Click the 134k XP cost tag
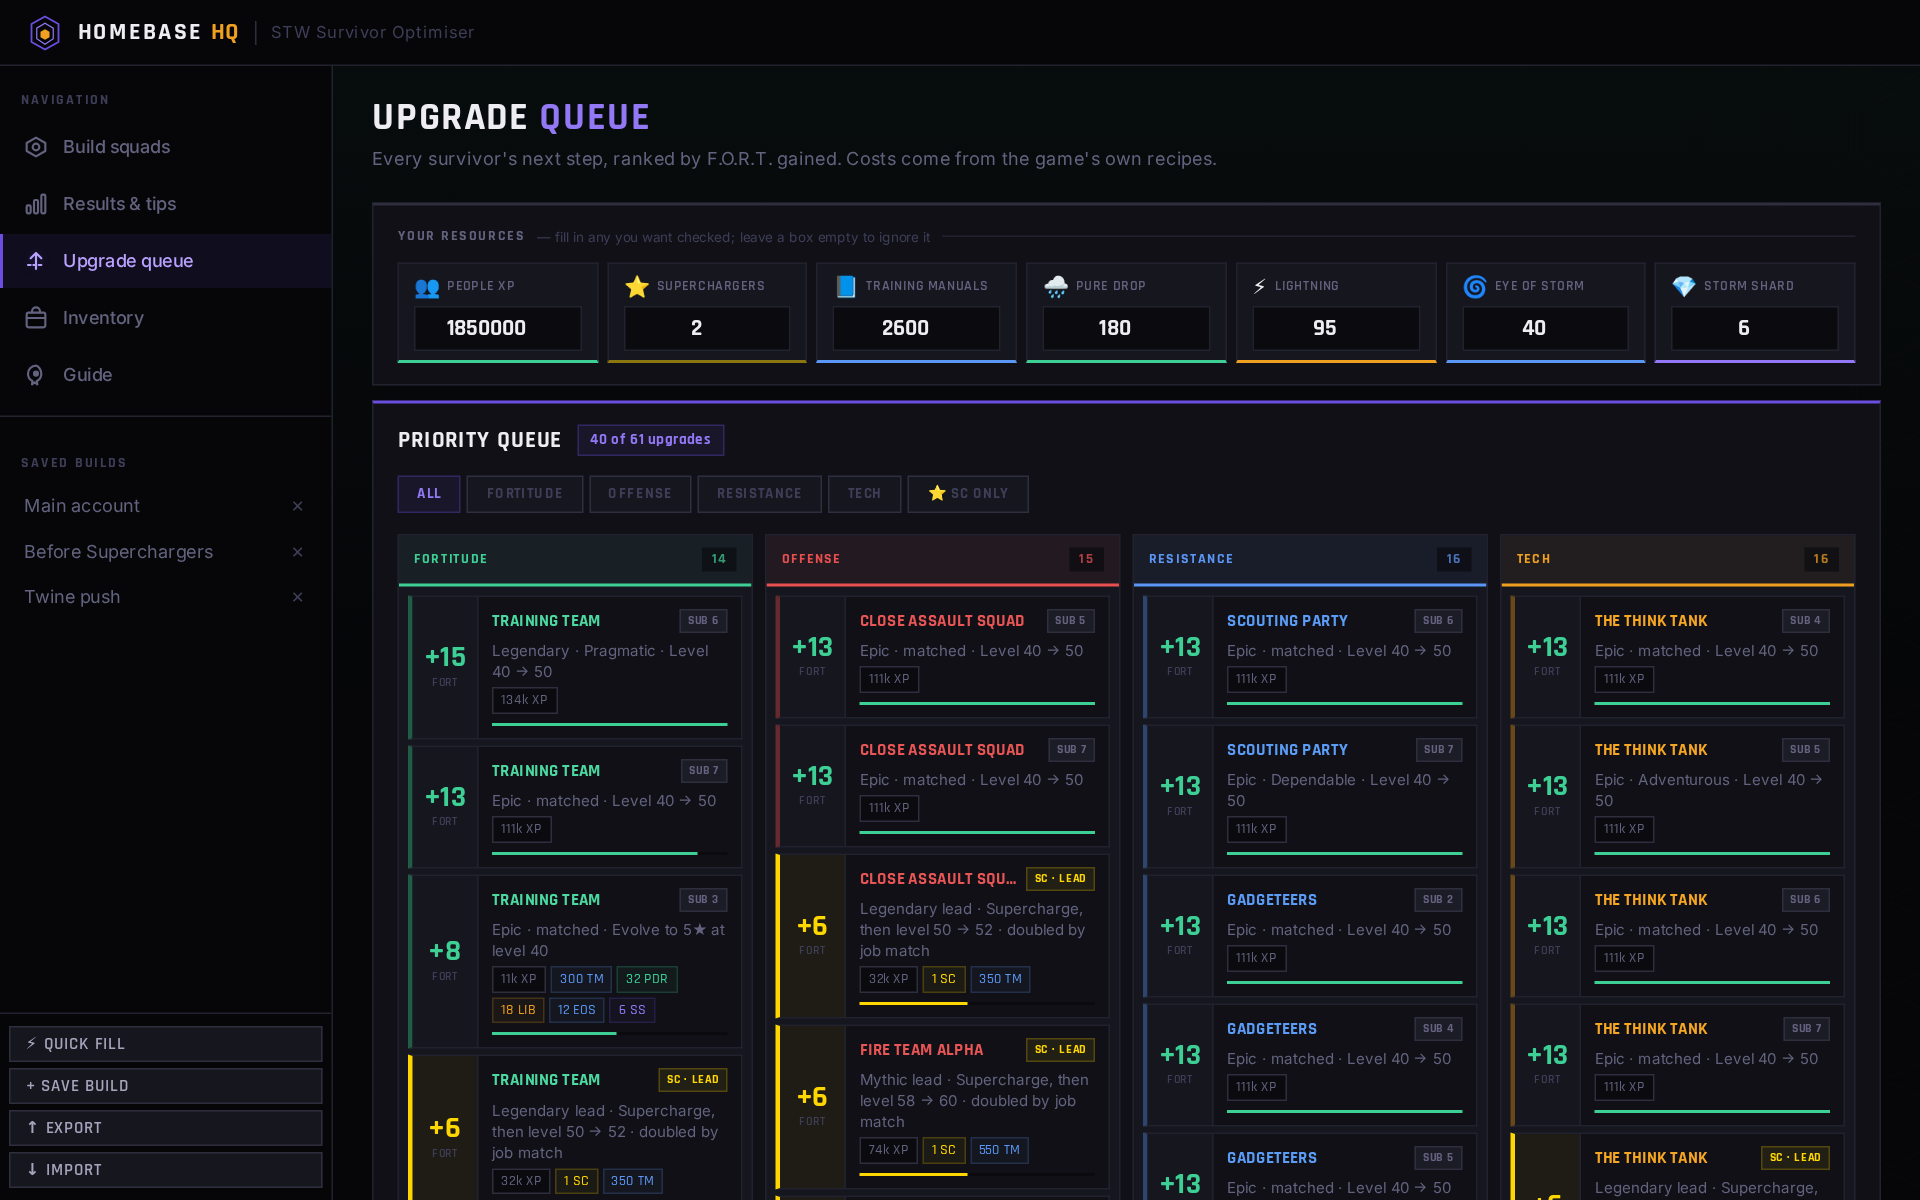 (524, 700)
